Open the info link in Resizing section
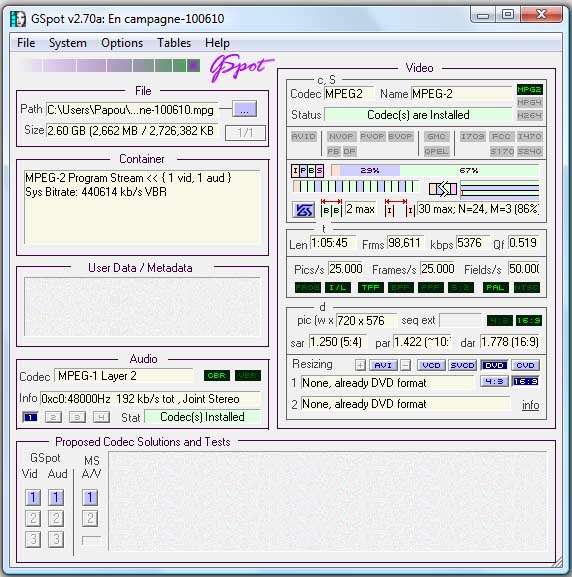572x577 pixels. (x=530, y=405)
